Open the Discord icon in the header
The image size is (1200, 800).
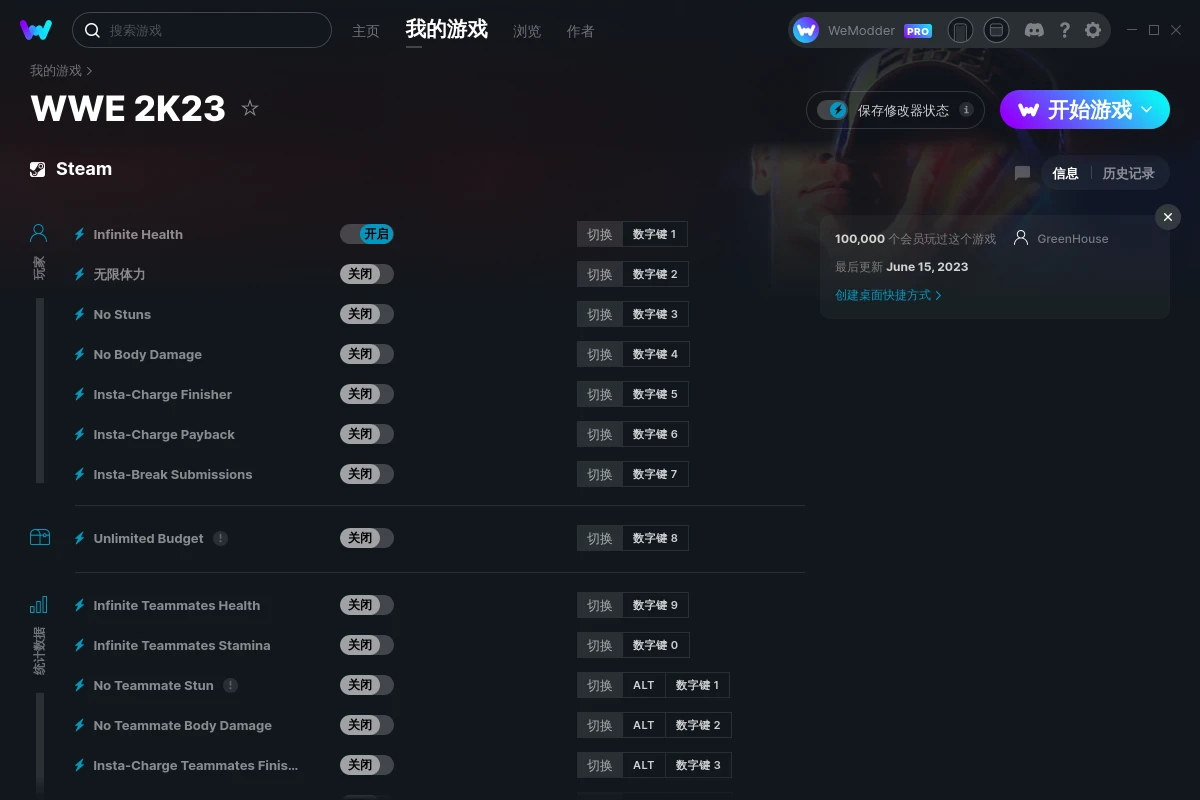1035,30
